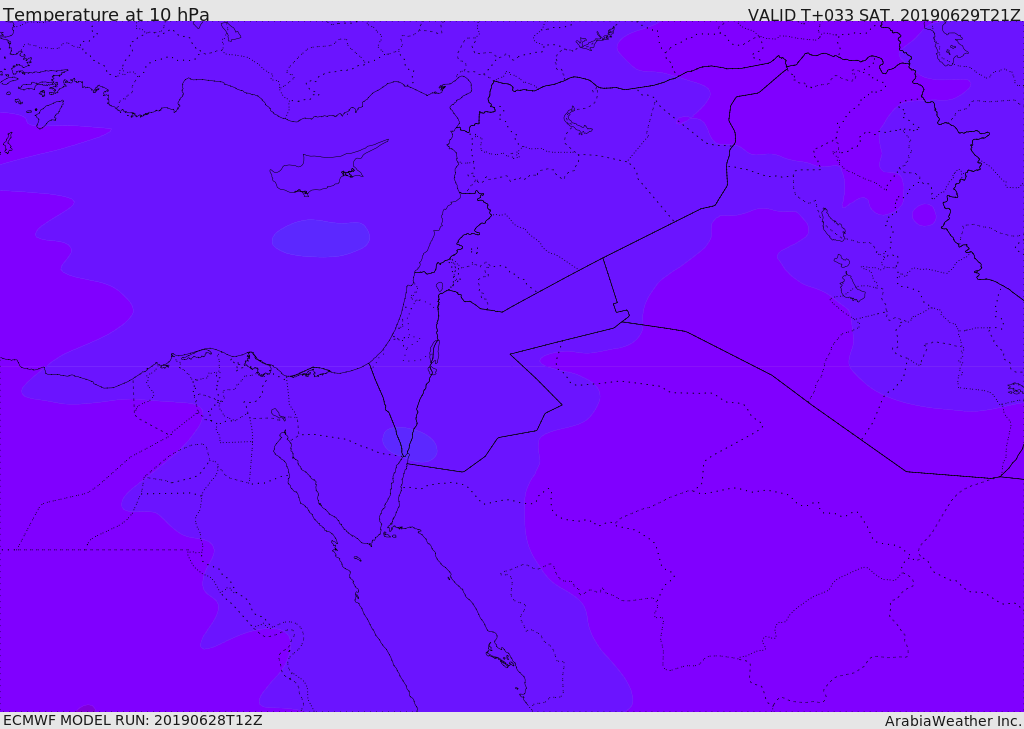Click the small purple oval over Iraq

(x=924, y=215)
